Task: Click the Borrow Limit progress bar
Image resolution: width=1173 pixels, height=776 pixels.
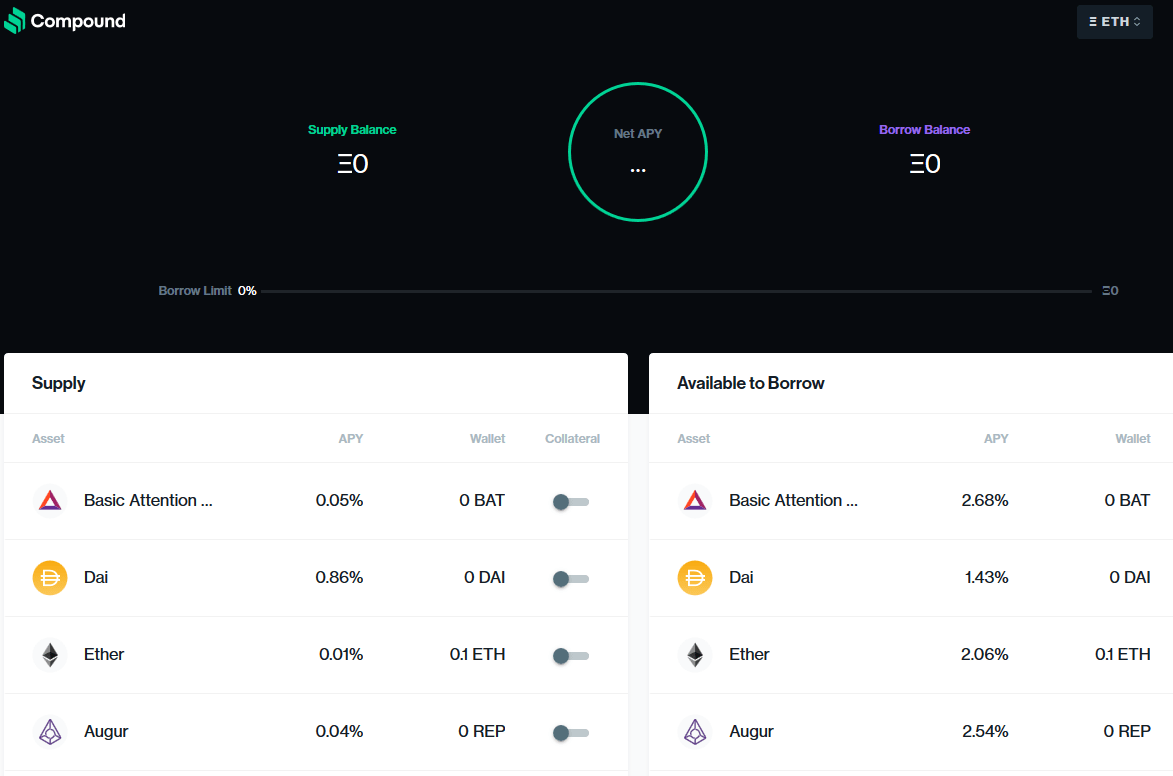Action: (676, 291)
